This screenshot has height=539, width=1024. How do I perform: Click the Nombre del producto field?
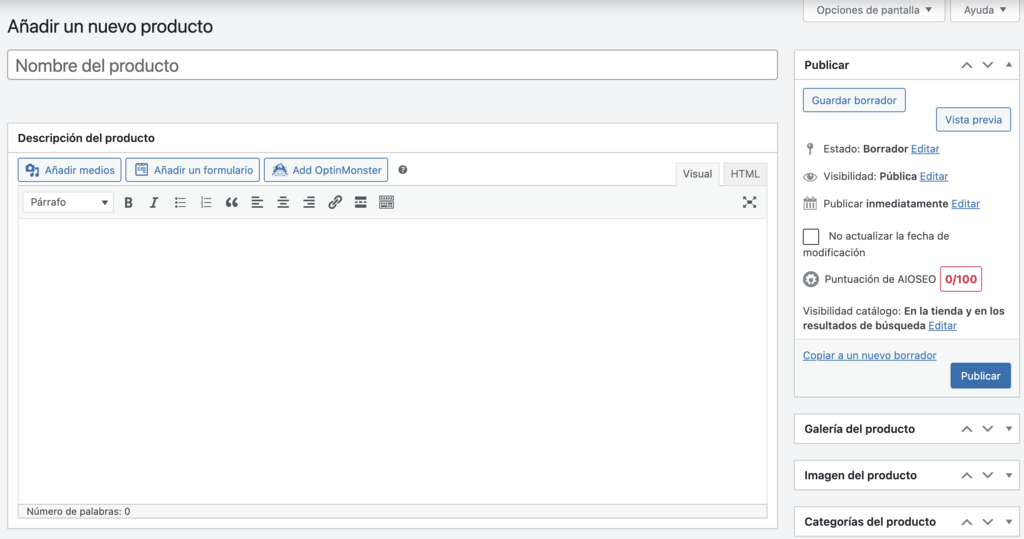[x=392, y=65]
